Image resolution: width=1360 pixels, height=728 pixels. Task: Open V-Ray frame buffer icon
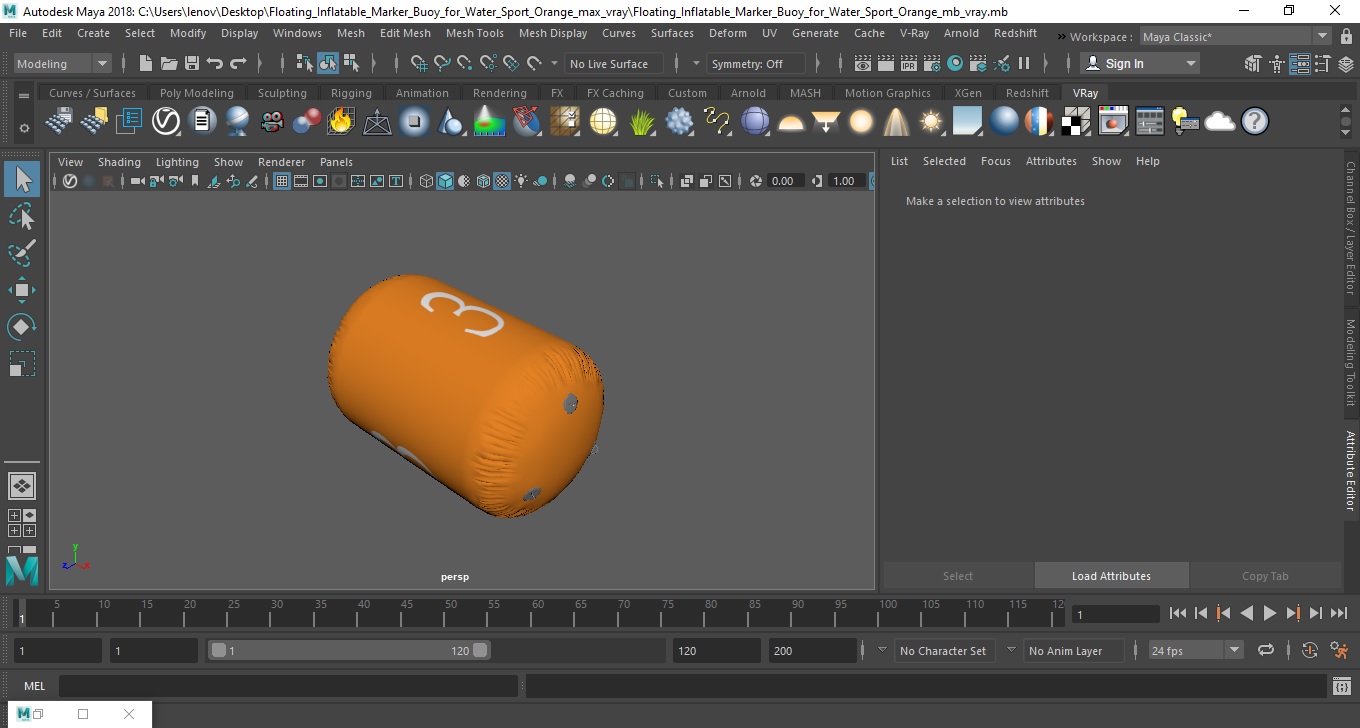(1113, 122)
